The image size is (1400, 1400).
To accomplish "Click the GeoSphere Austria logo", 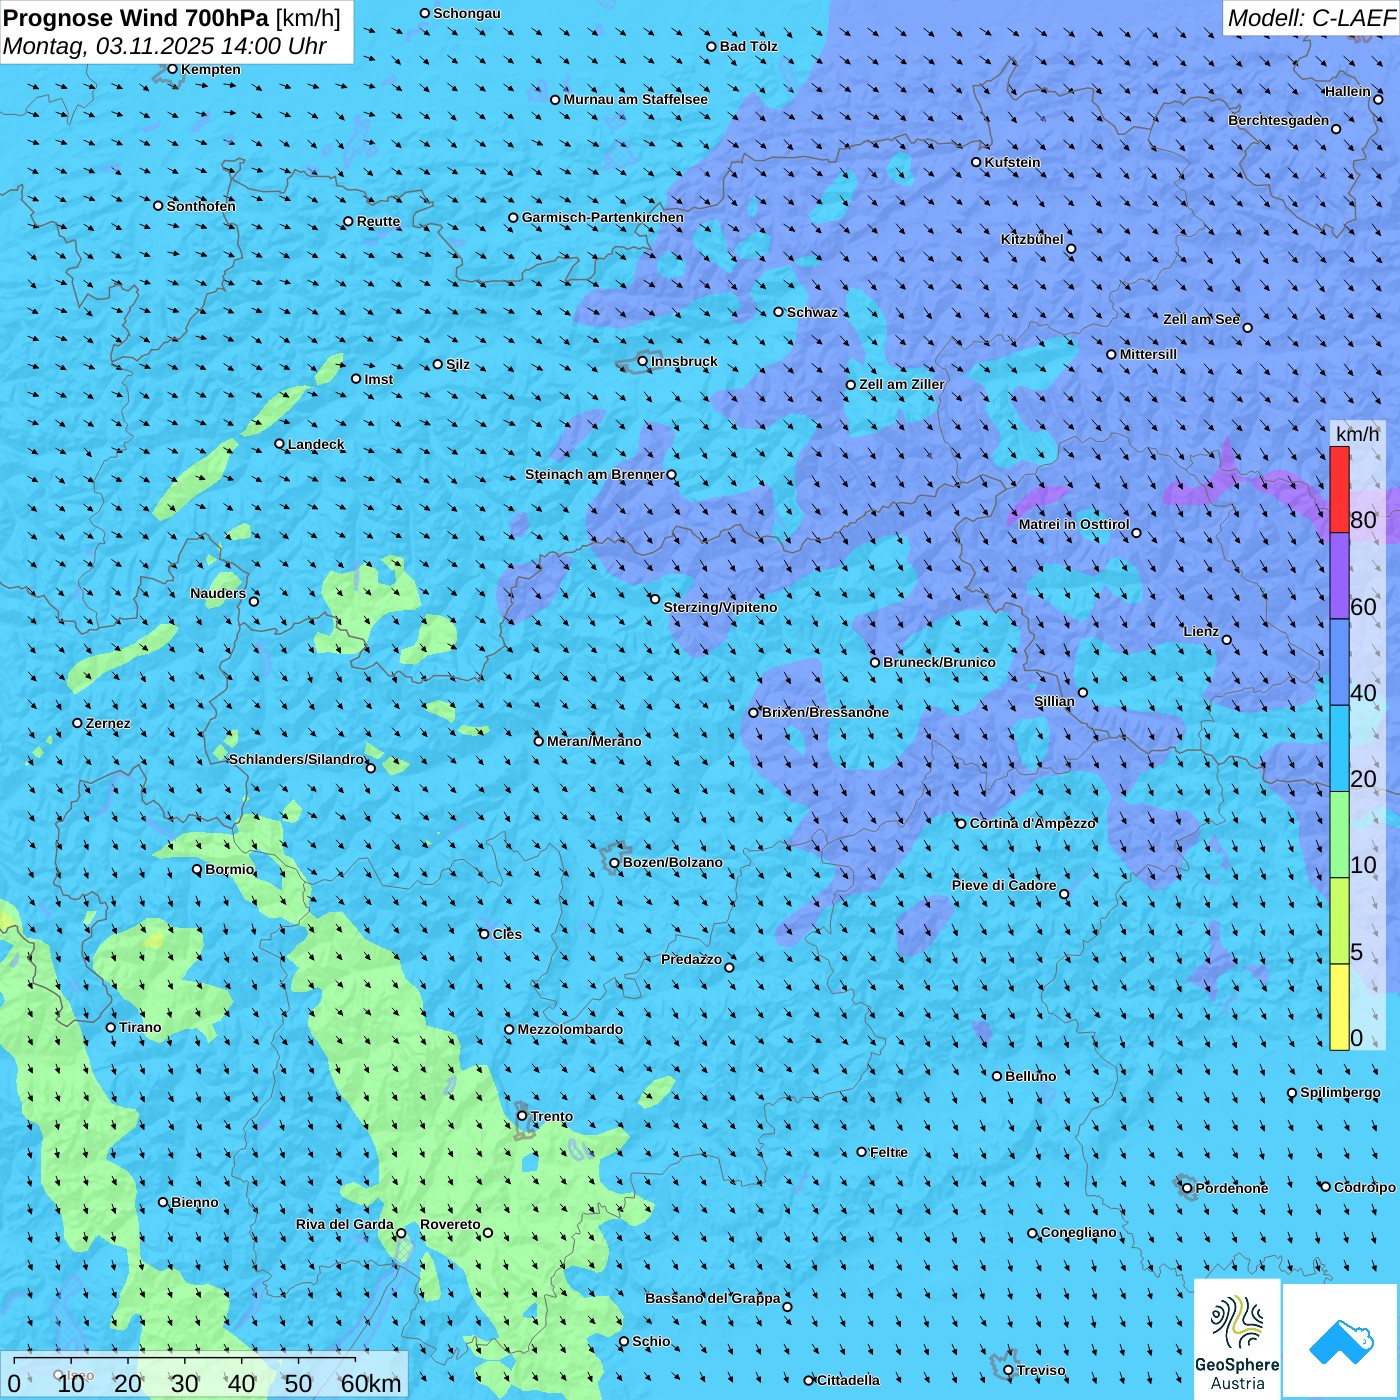I will (1237, 1339).
